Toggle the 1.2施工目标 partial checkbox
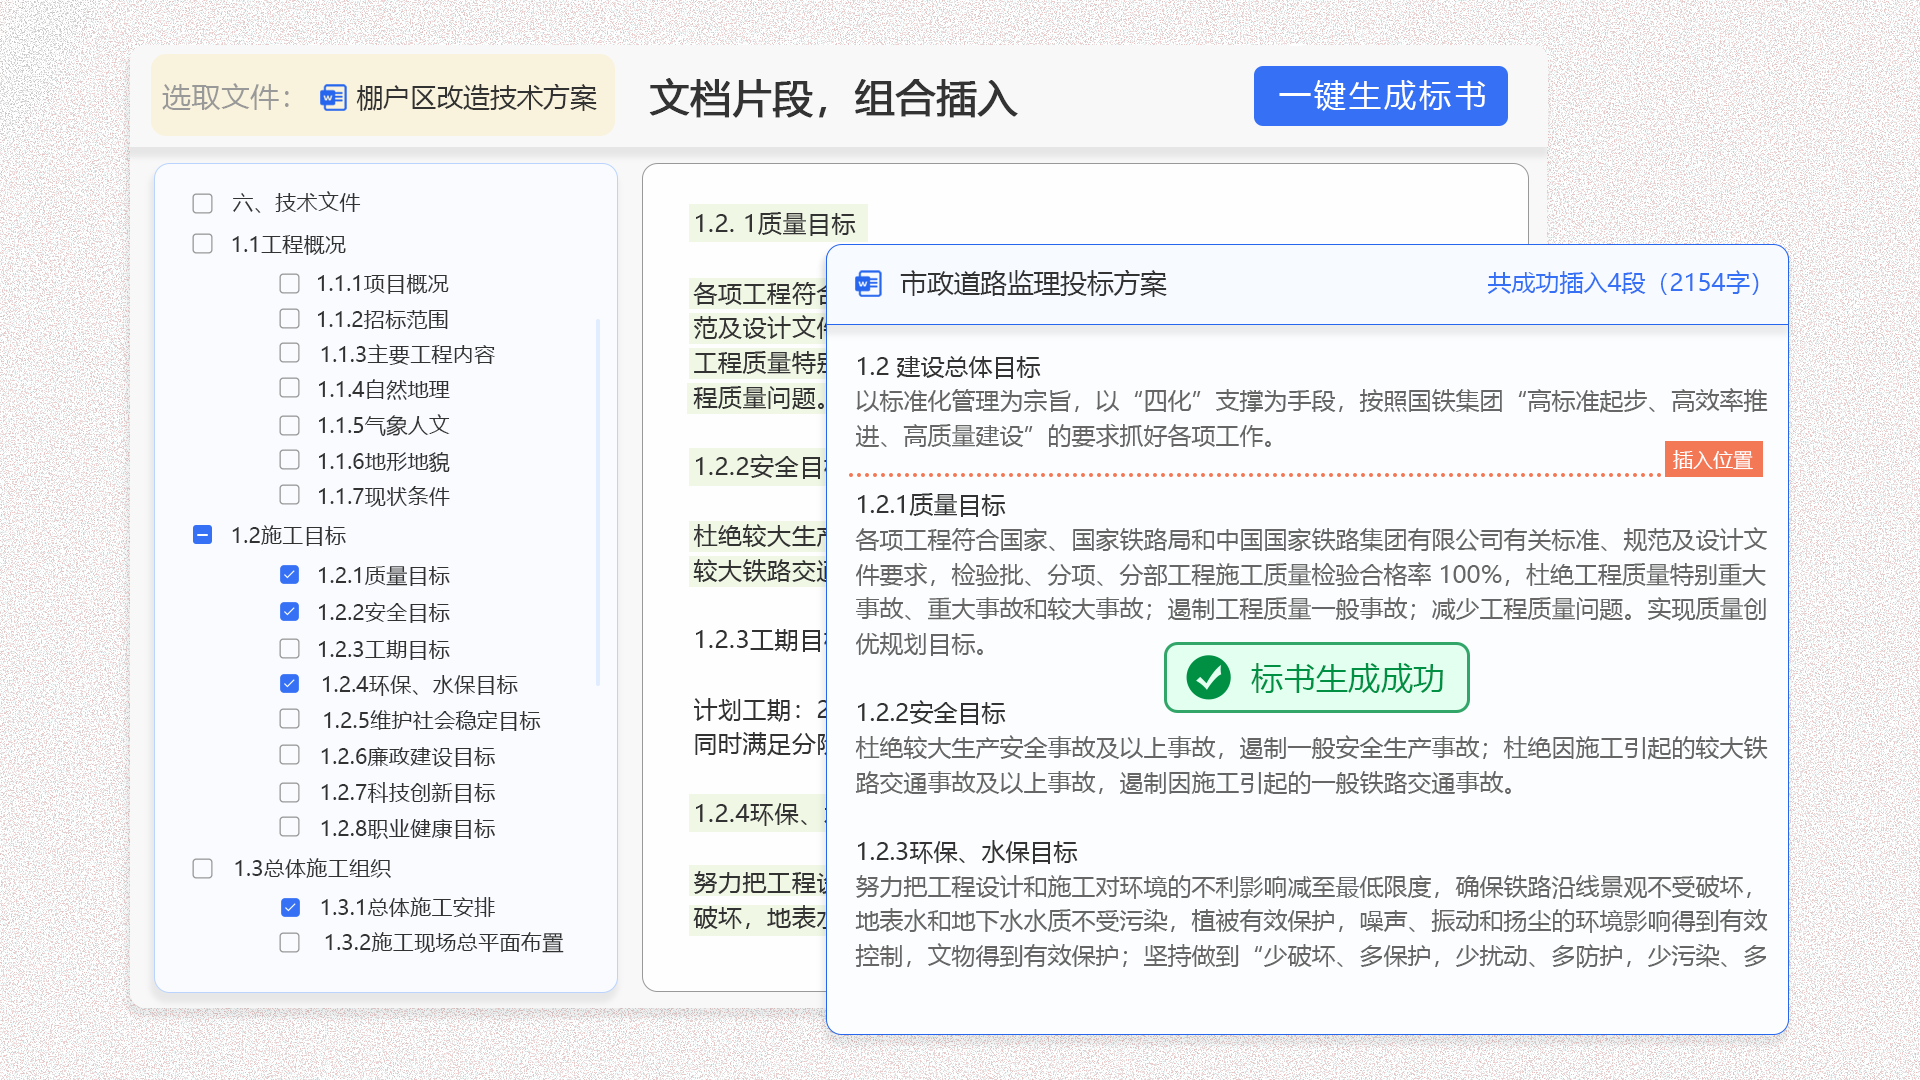Screen dimensions: 1920x1080 tap(202, 535)
